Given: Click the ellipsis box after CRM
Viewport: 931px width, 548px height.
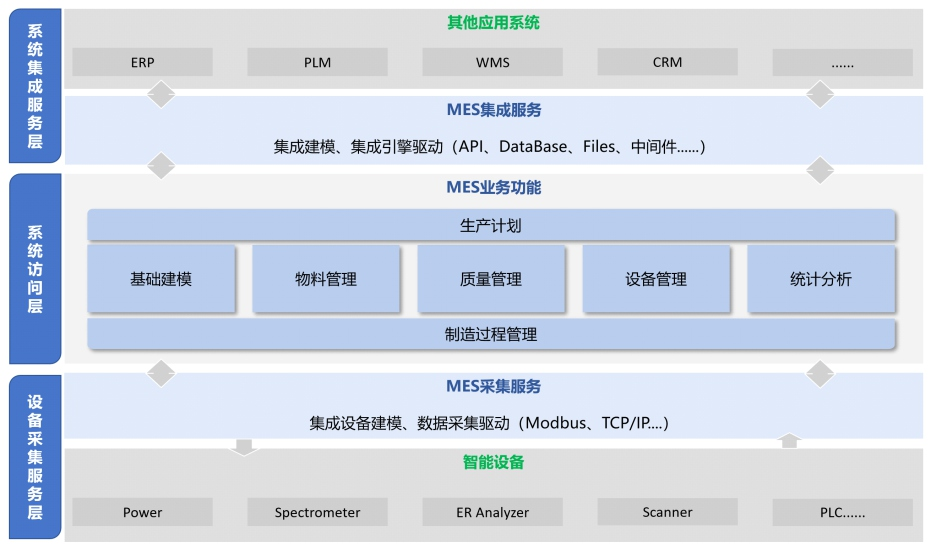Looking at the screenshot, I should (x=843, y=62).
